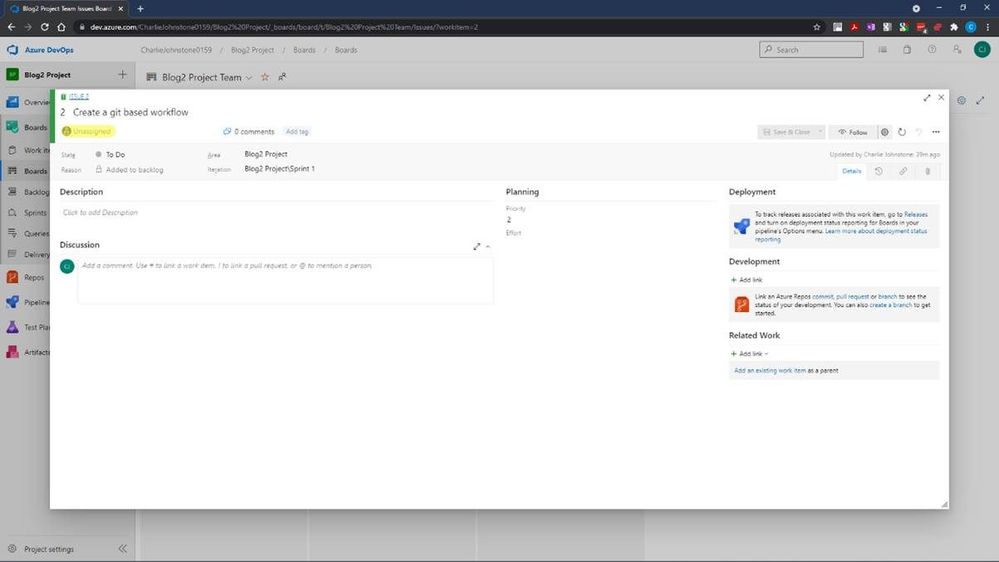
Task: Click 'Add an existing work item' link
Action: 770,370
